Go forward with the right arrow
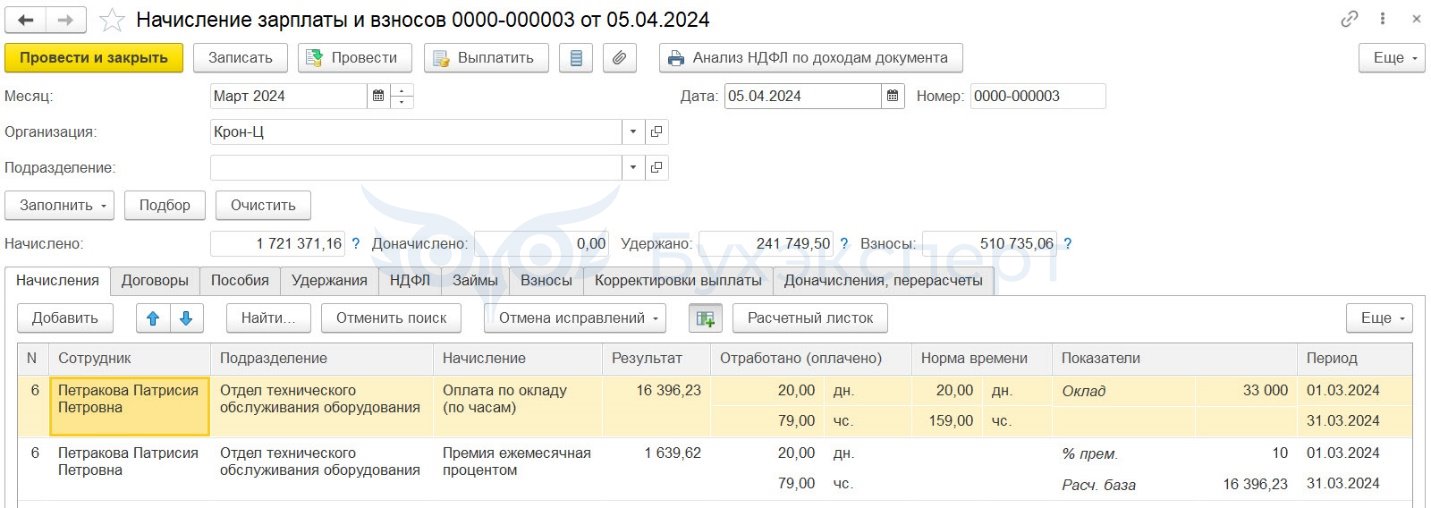The image size is (1431, 508). [x=66, y=20]
